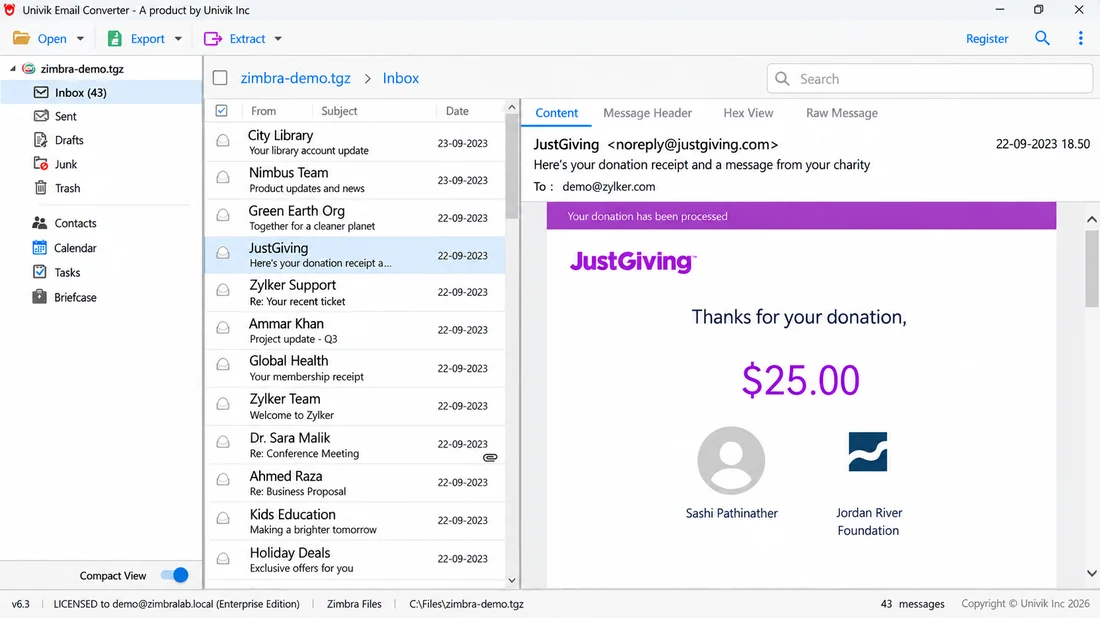Open the three-dot more options menu
This screenshot has width=1100, height=618.
click(x=1080, y=38)
